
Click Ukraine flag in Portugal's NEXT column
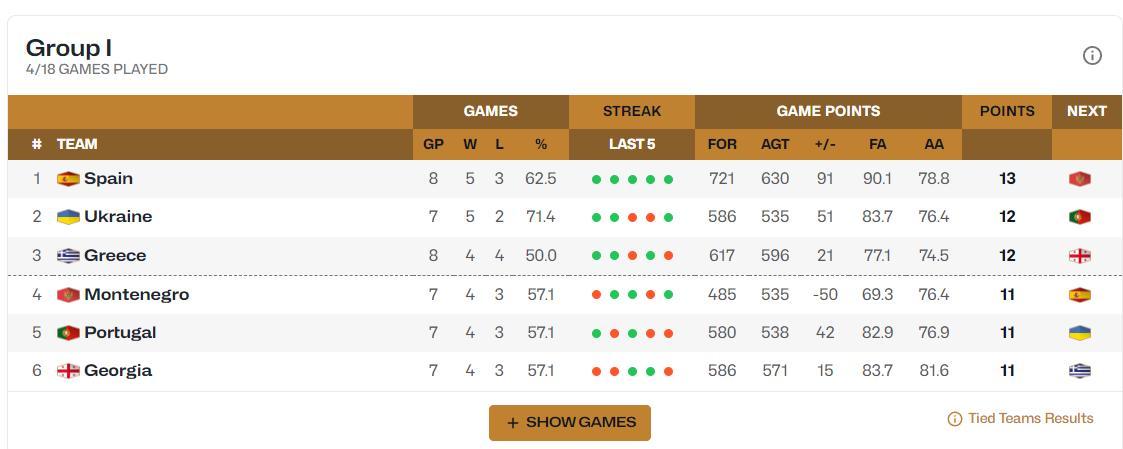click(1079, 333)
